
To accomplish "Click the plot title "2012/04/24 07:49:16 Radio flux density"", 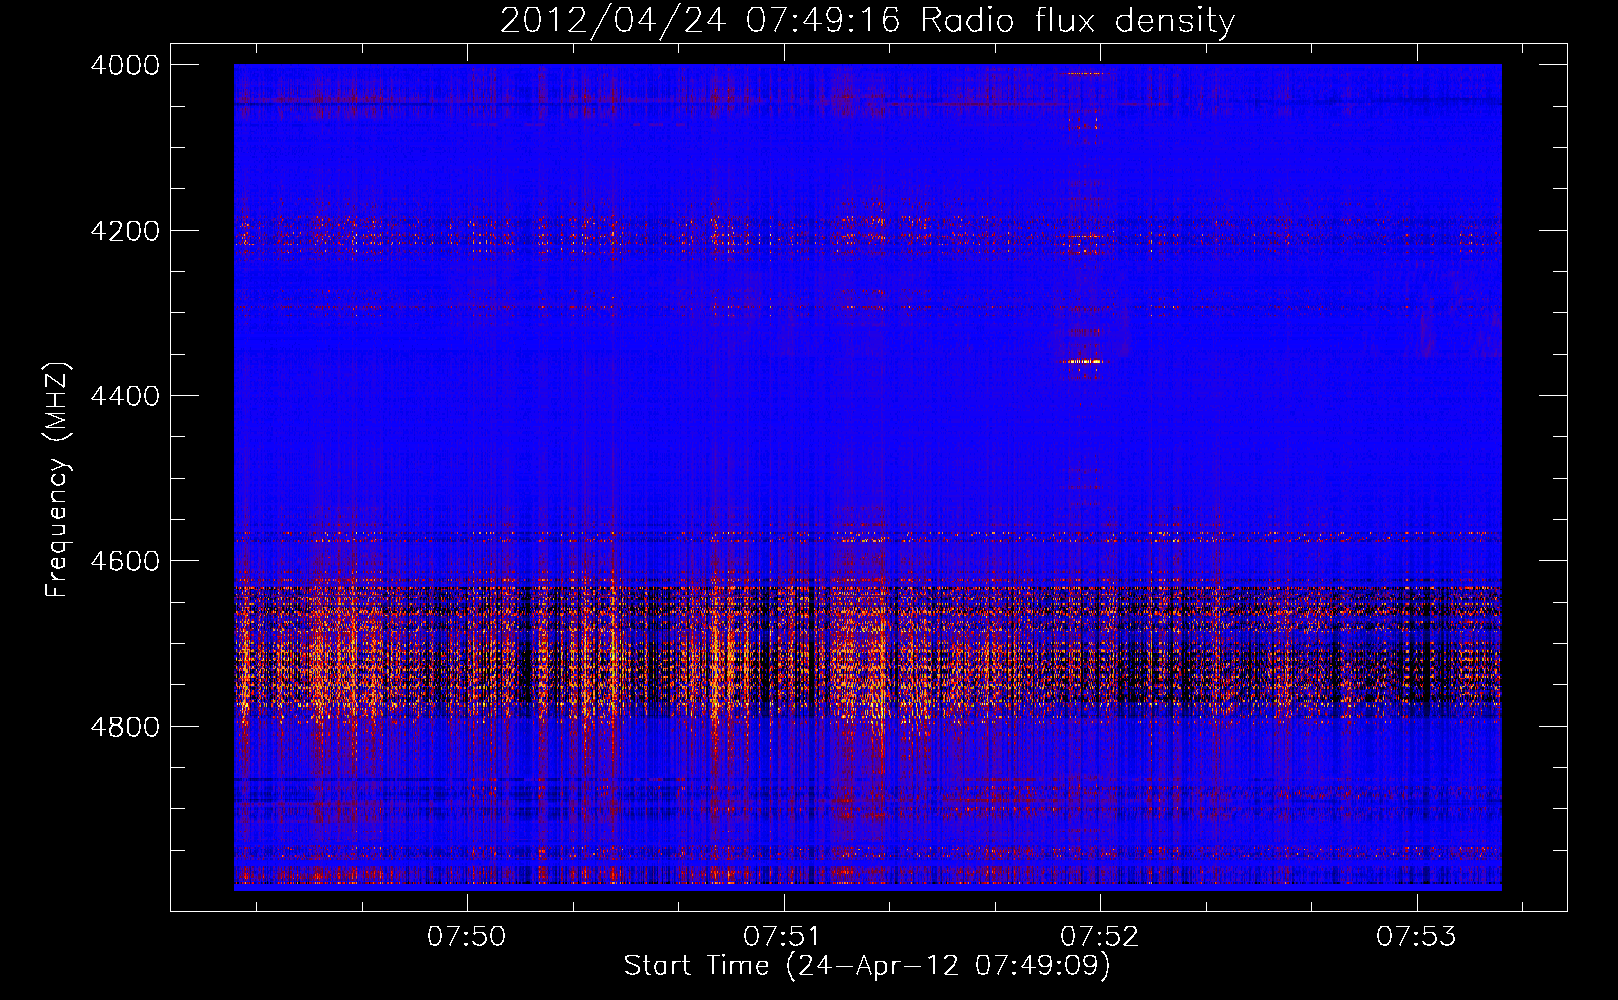I will point(867,20).
